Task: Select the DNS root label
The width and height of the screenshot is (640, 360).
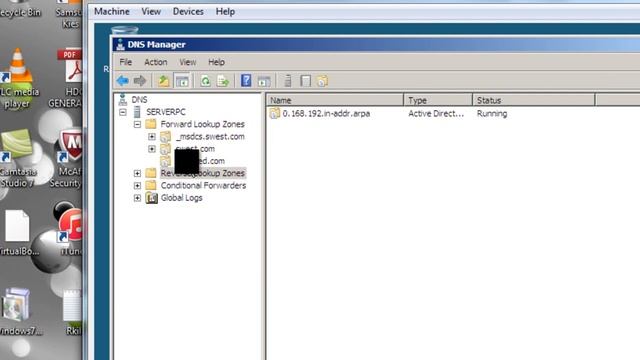Action: (139, 99)
